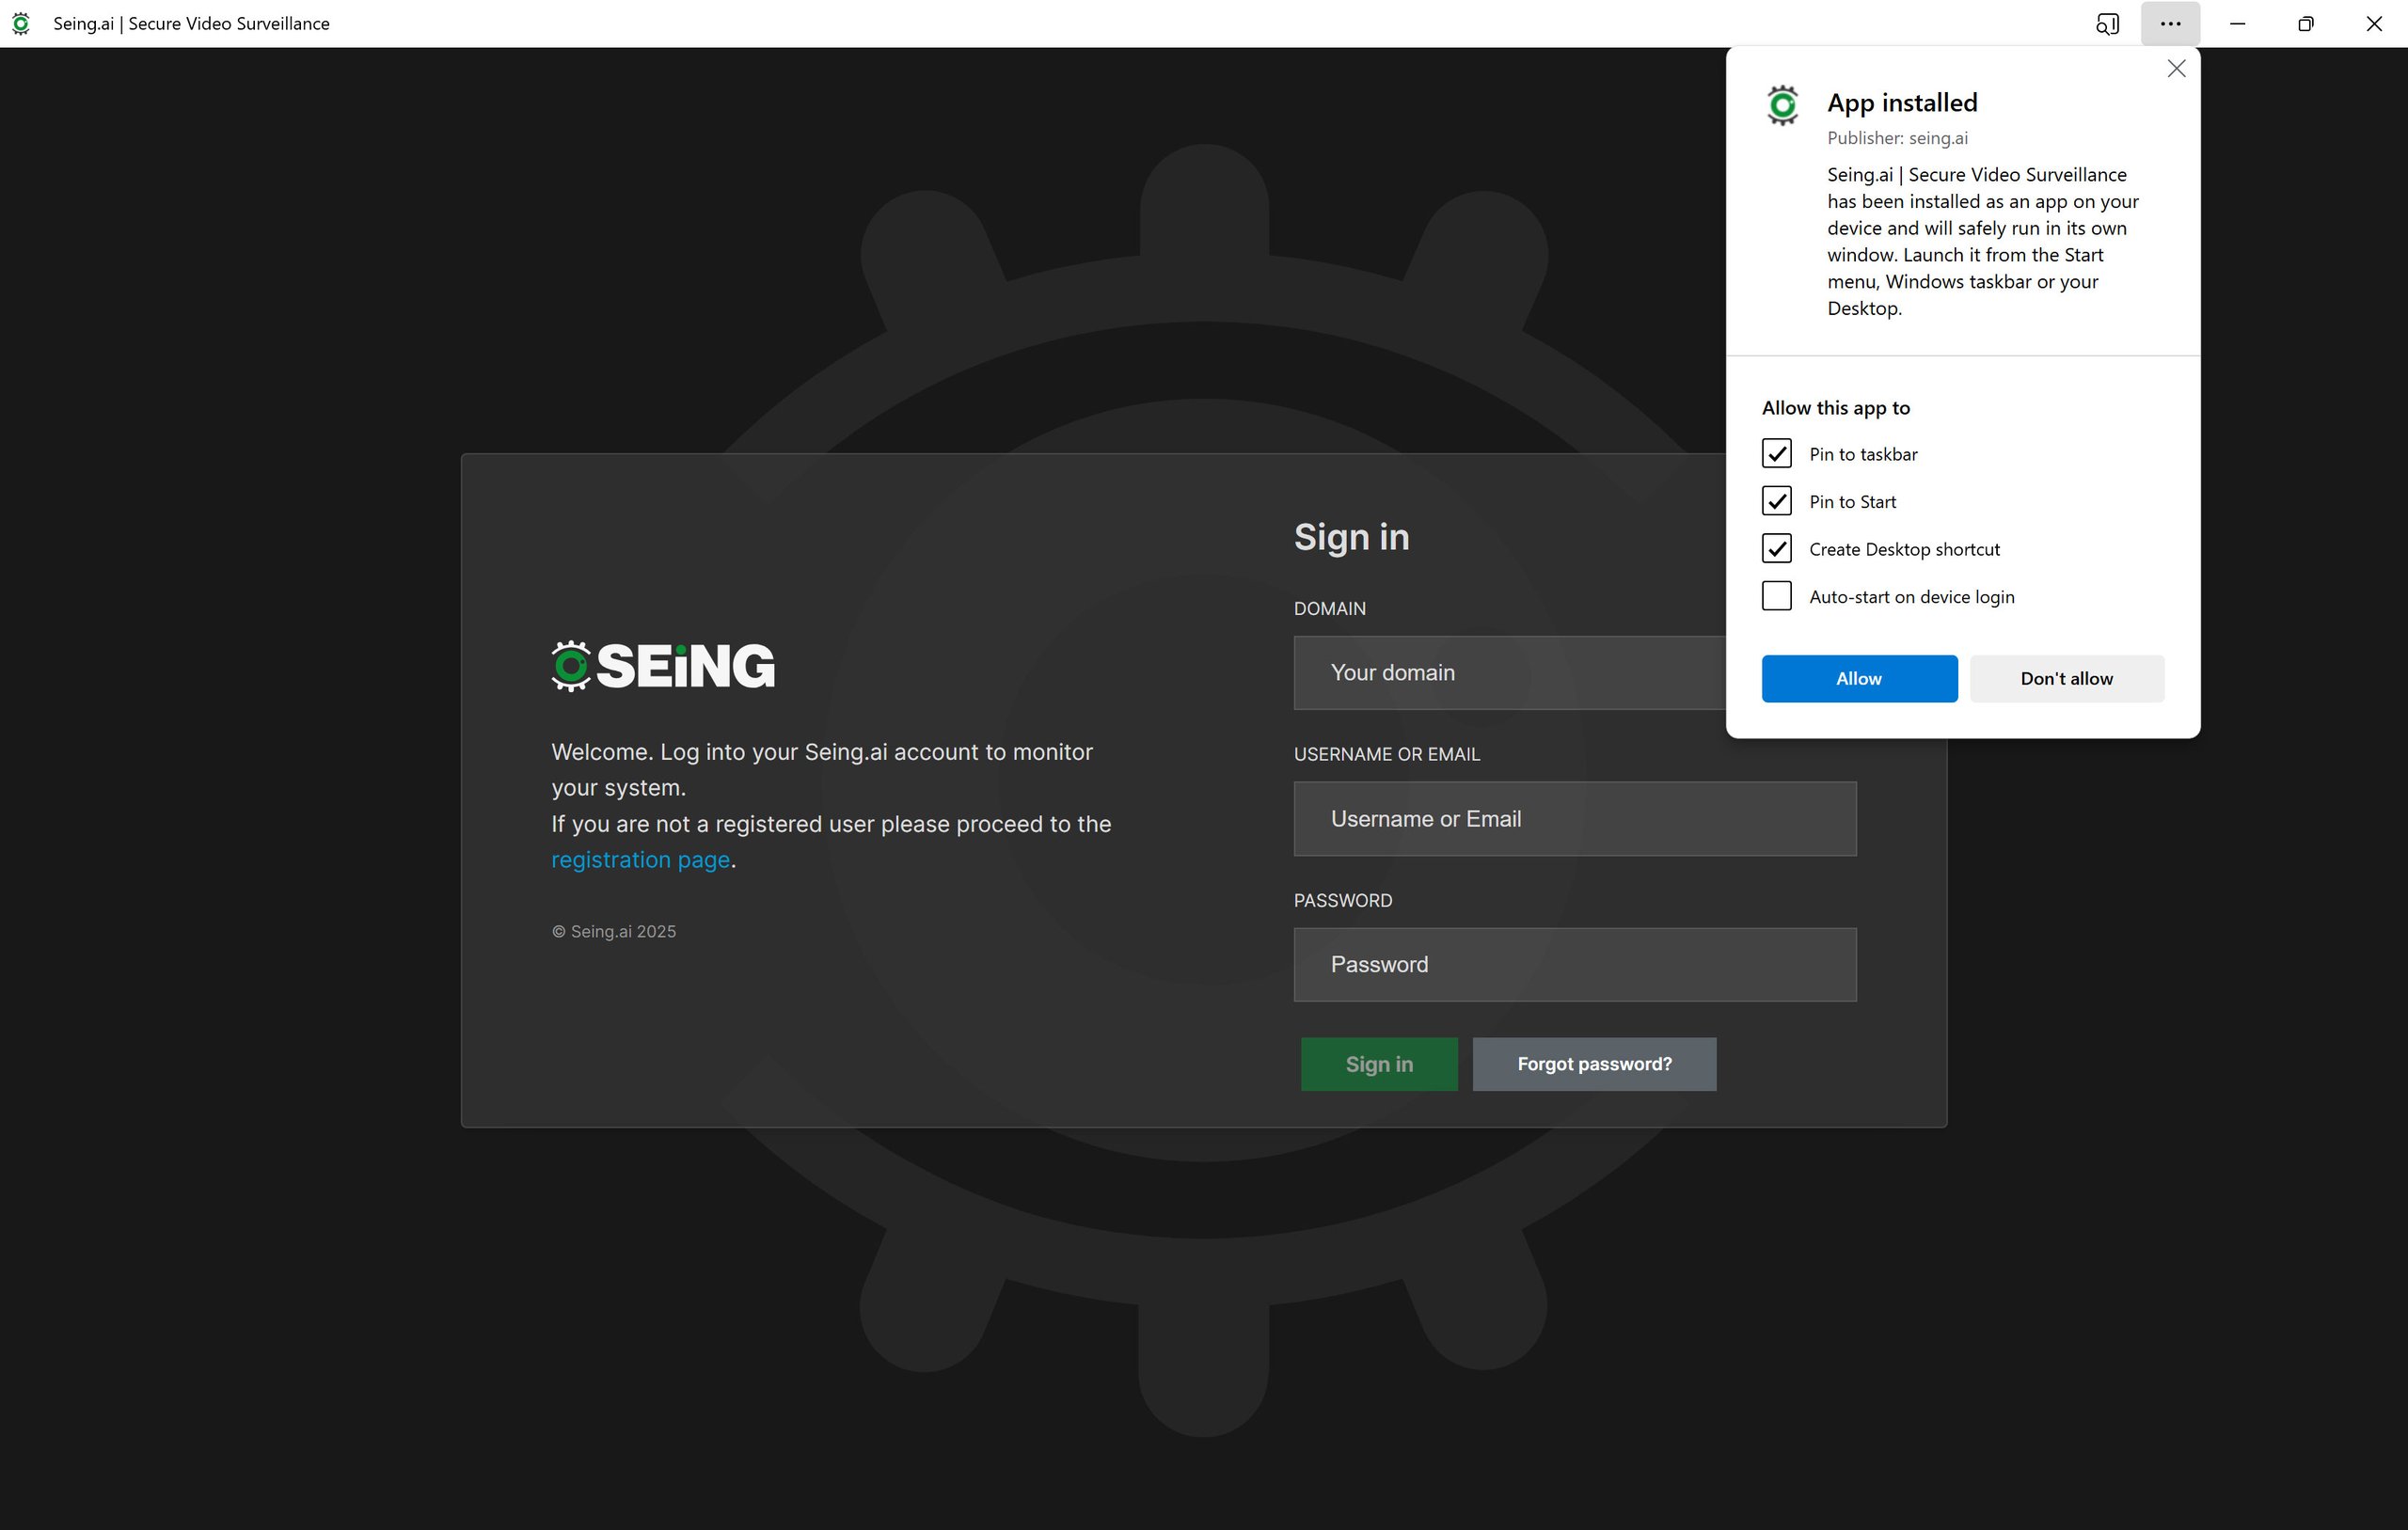The height and width of the screenshot is (1530, 2408).
Task: Click the Seing.ai icon in title bar
Action: (21, 23)
